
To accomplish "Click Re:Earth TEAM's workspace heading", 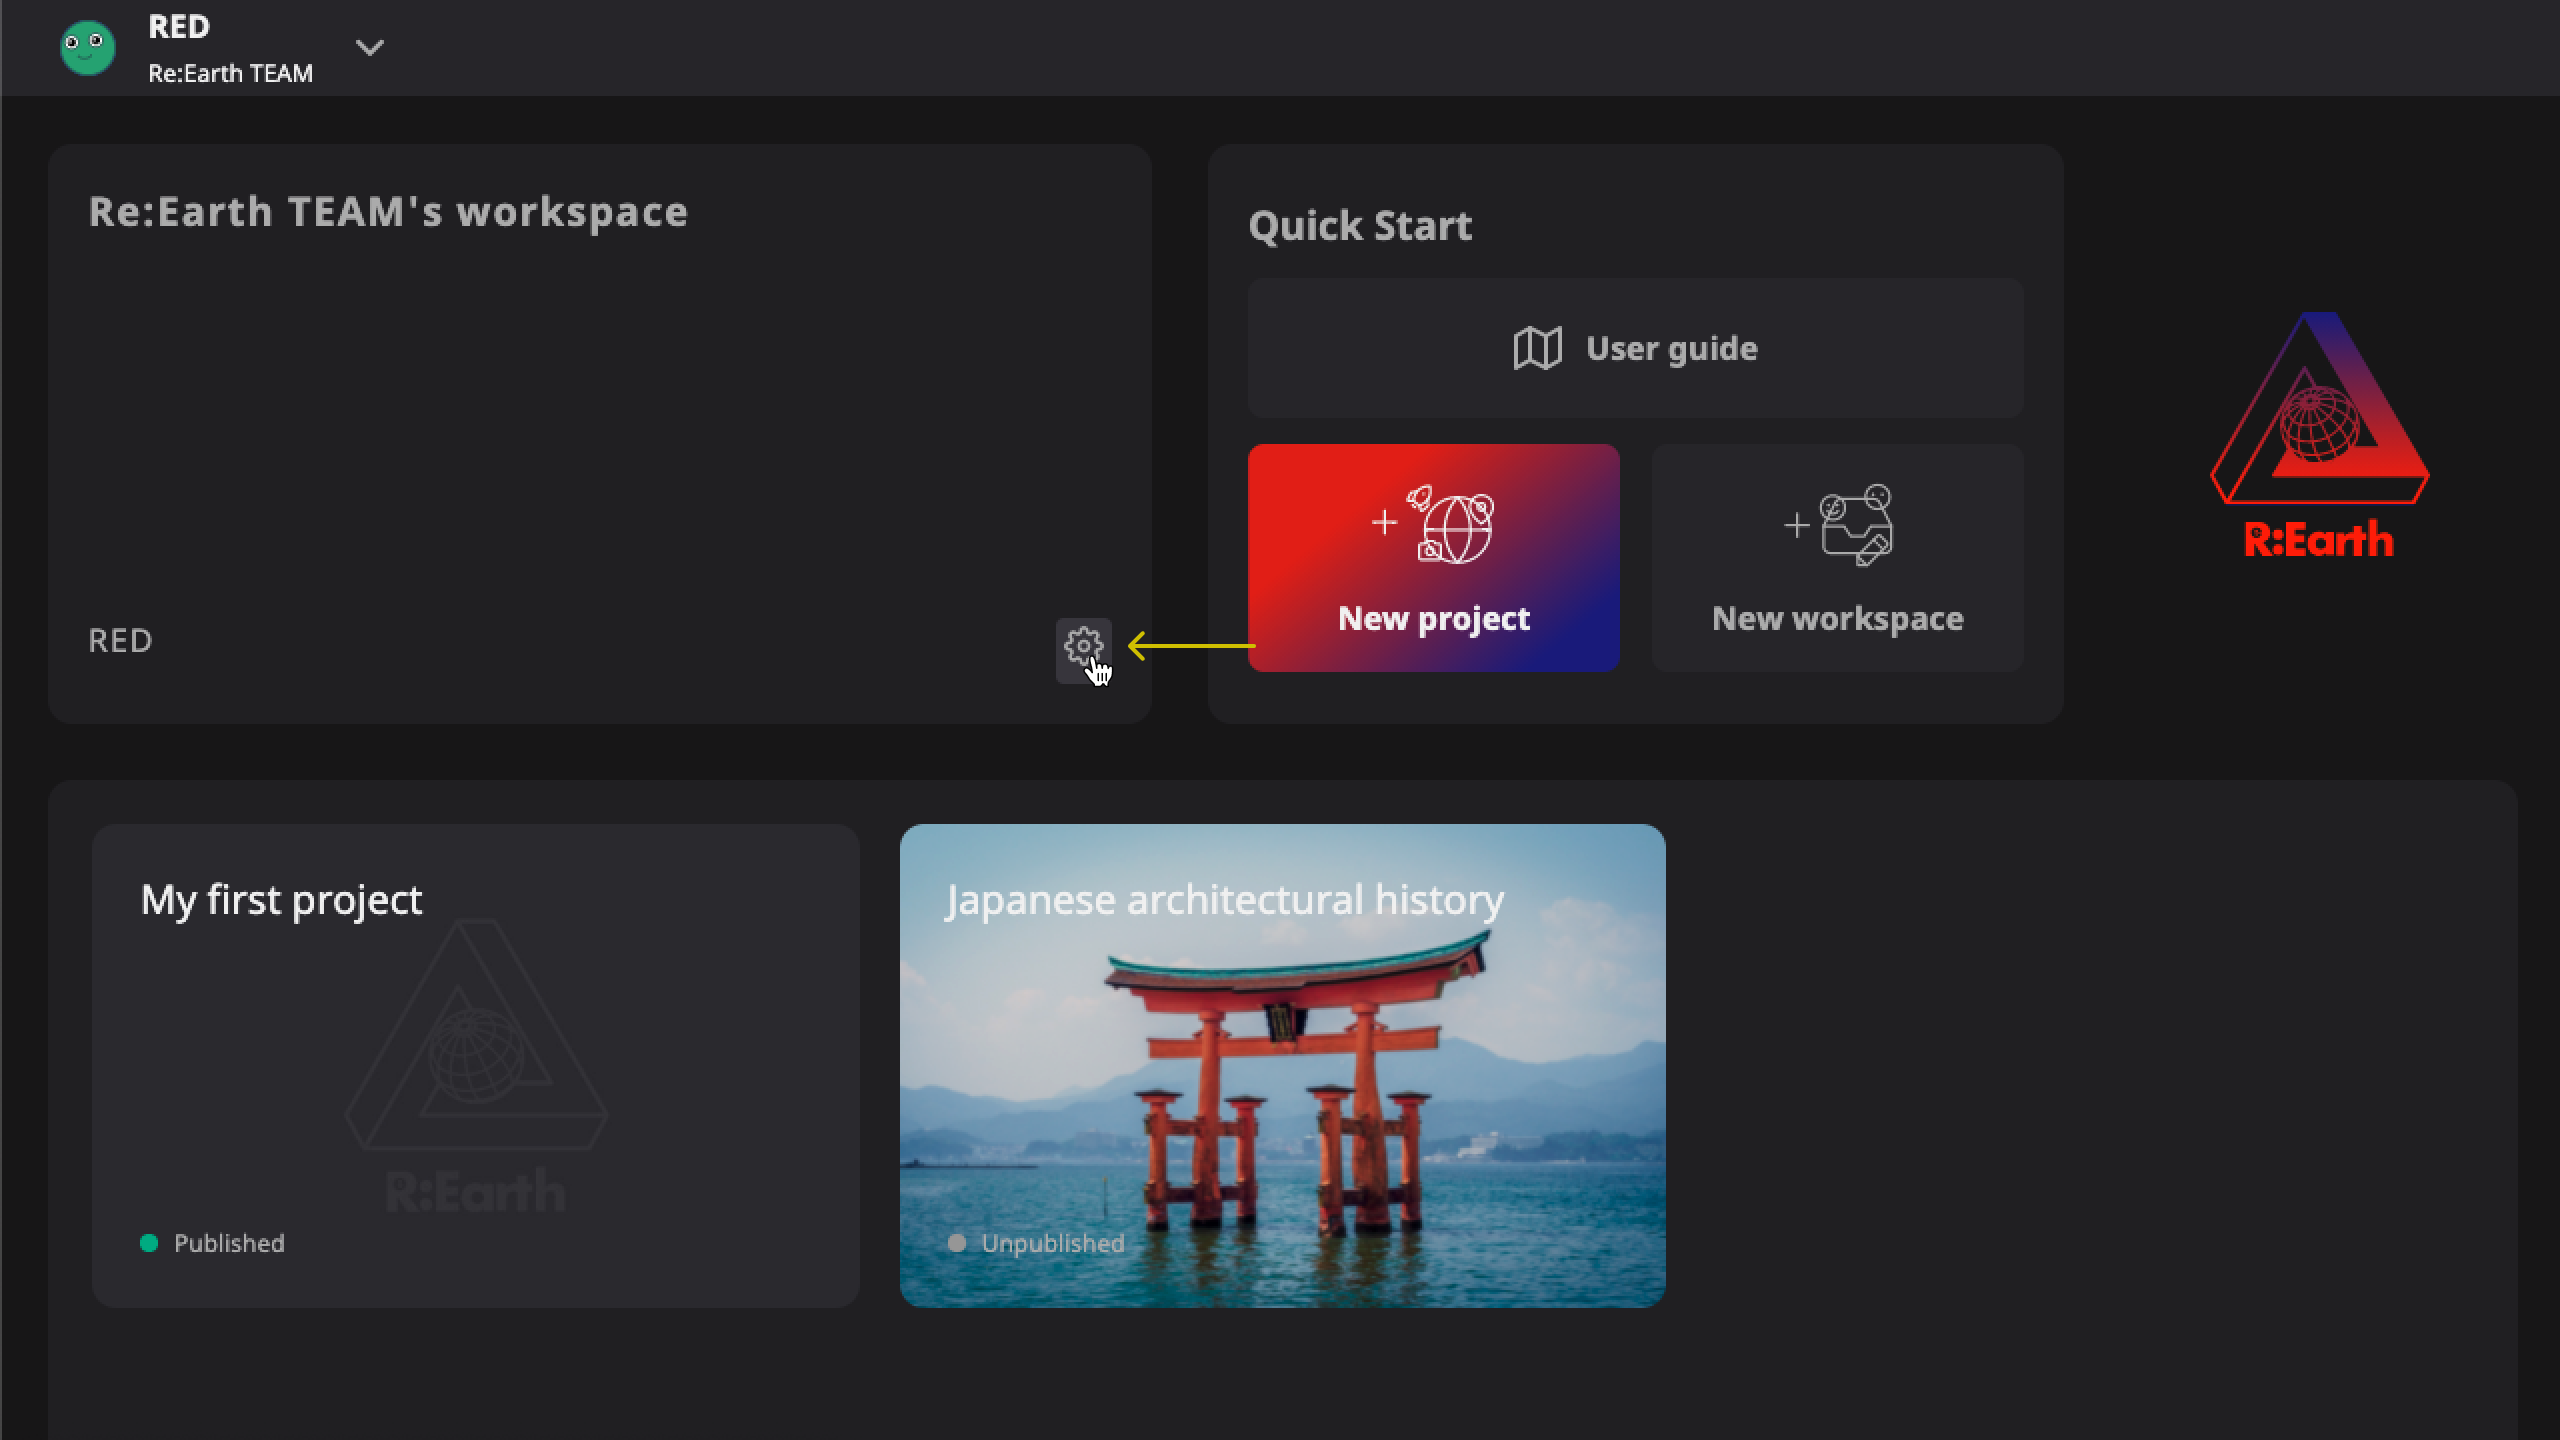I will click(x=388, y=212).
